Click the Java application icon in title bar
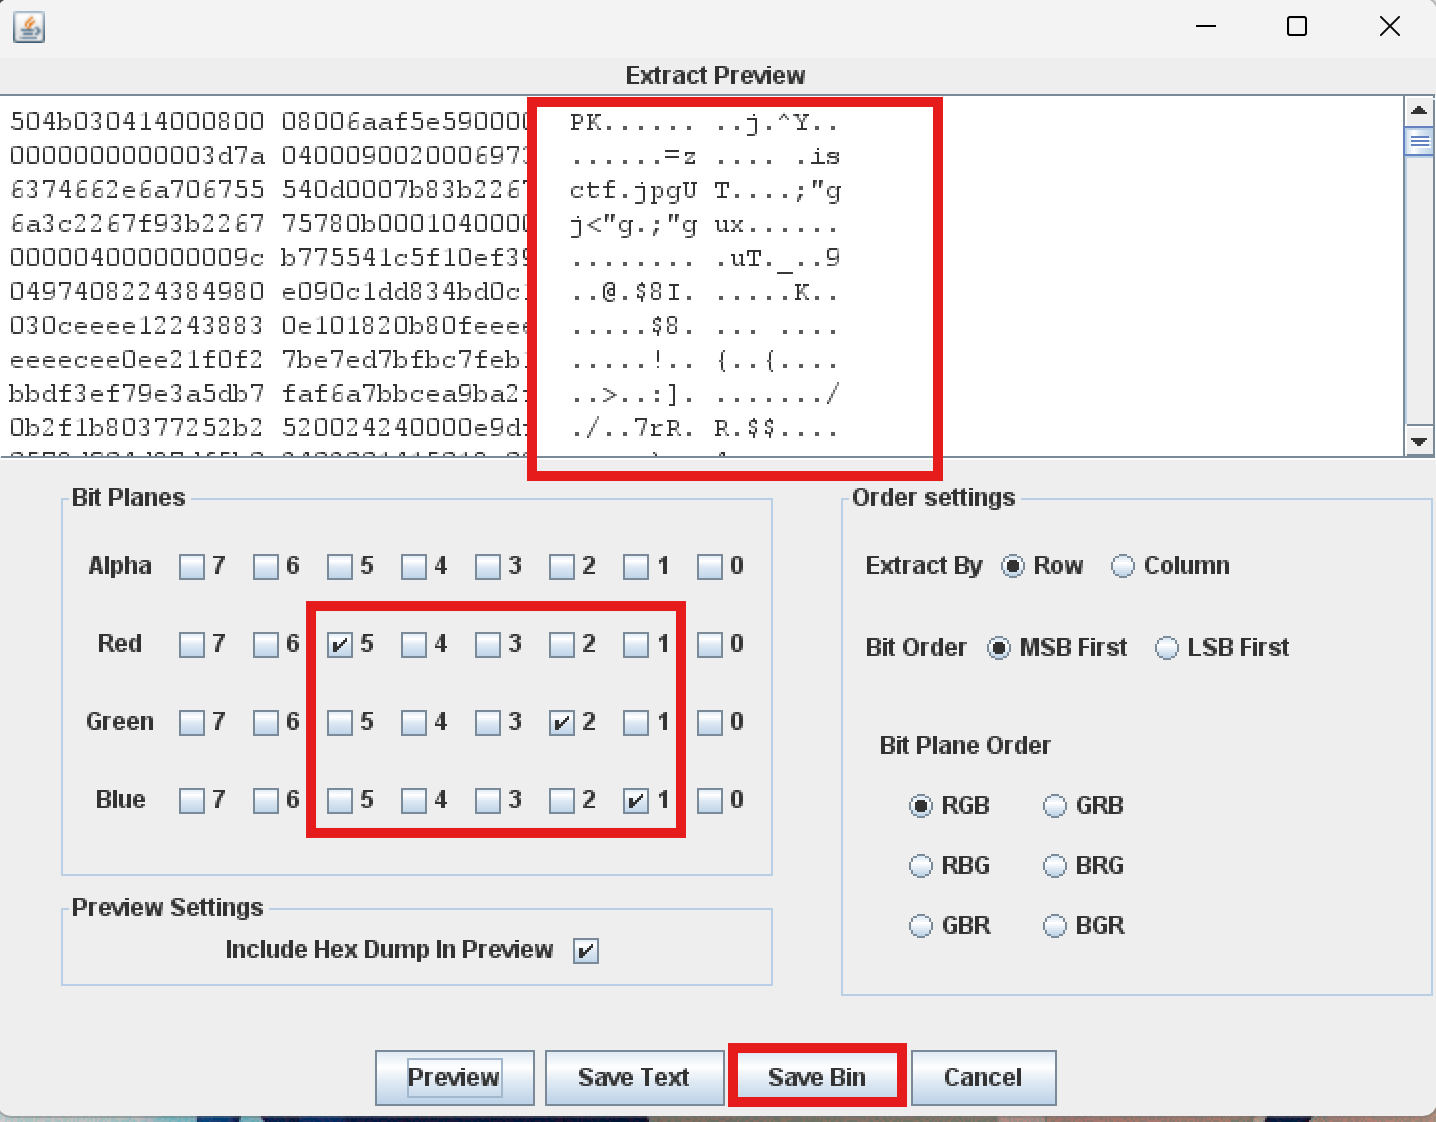The width and height of the screenshot is (1436, 1122). [x=29, y=27]
